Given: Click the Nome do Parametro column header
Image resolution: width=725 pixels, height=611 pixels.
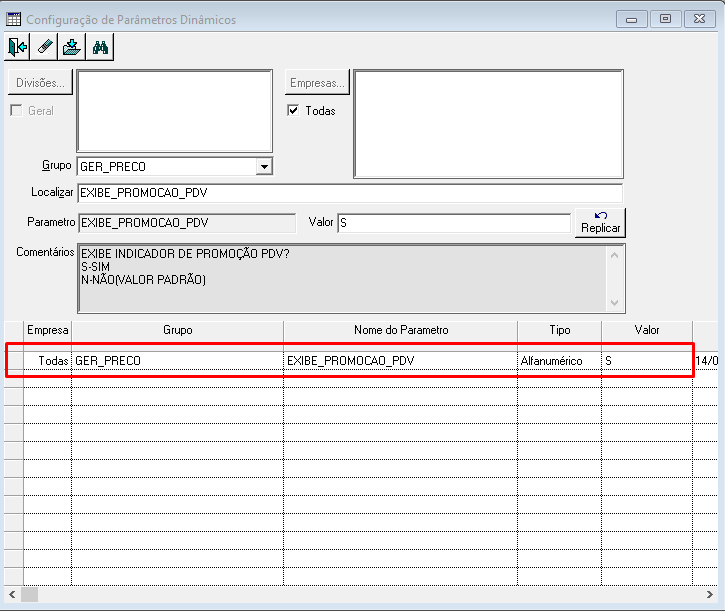Looking at the screenshot, I should click(400, 330).
